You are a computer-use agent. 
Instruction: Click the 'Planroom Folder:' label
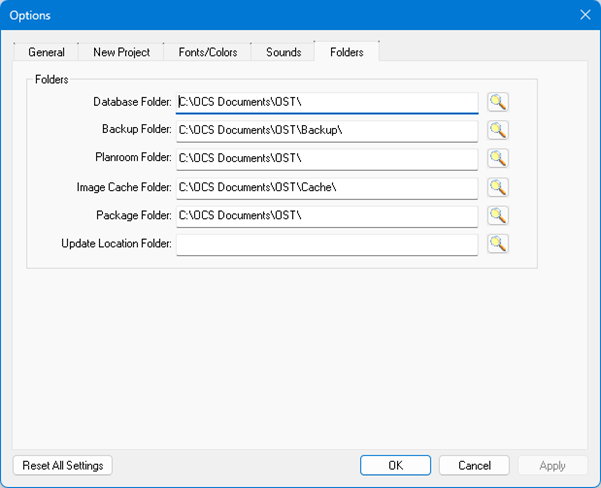(133, 158)
